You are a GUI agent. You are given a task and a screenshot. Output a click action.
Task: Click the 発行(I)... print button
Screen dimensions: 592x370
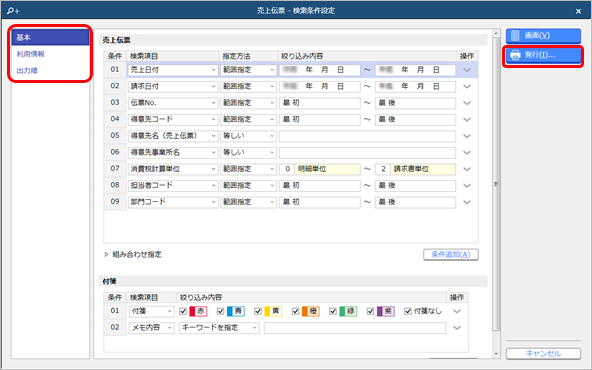(x=543, y=55)
